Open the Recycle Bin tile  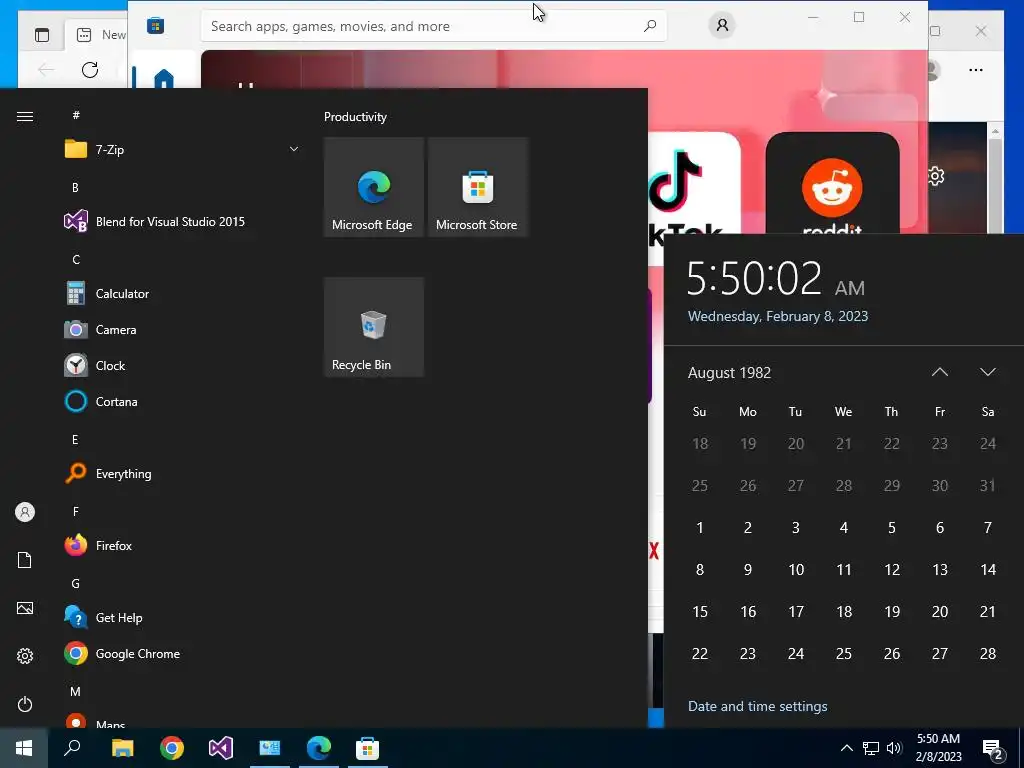click(374, 327)
